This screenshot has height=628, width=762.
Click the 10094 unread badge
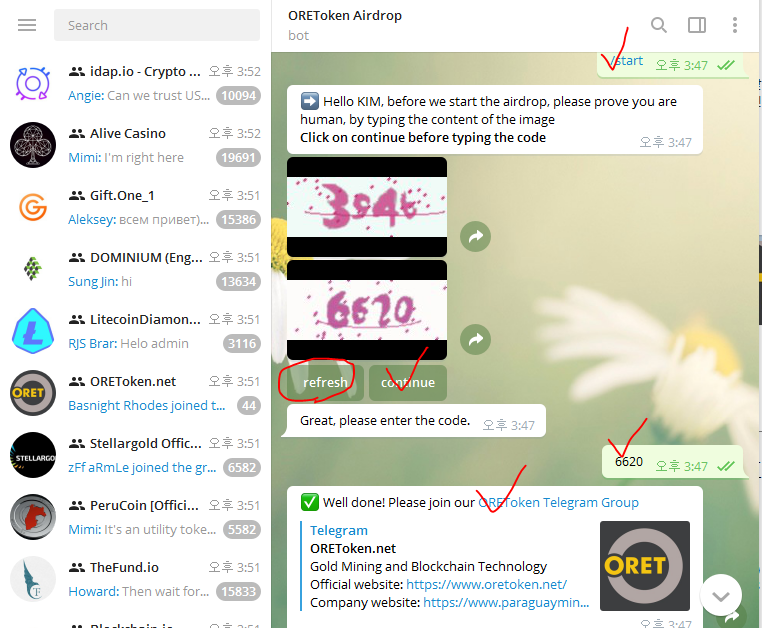[239, 96]
